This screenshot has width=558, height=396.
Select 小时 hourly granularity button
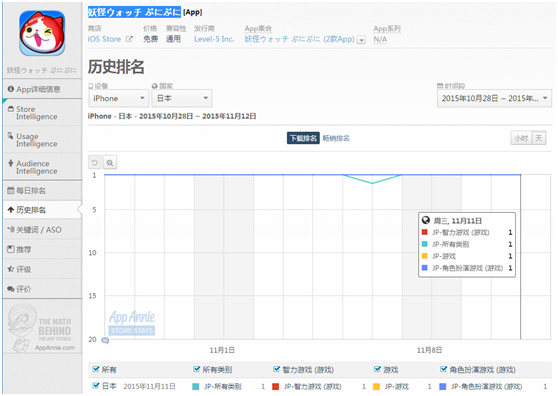coord(521,138)
